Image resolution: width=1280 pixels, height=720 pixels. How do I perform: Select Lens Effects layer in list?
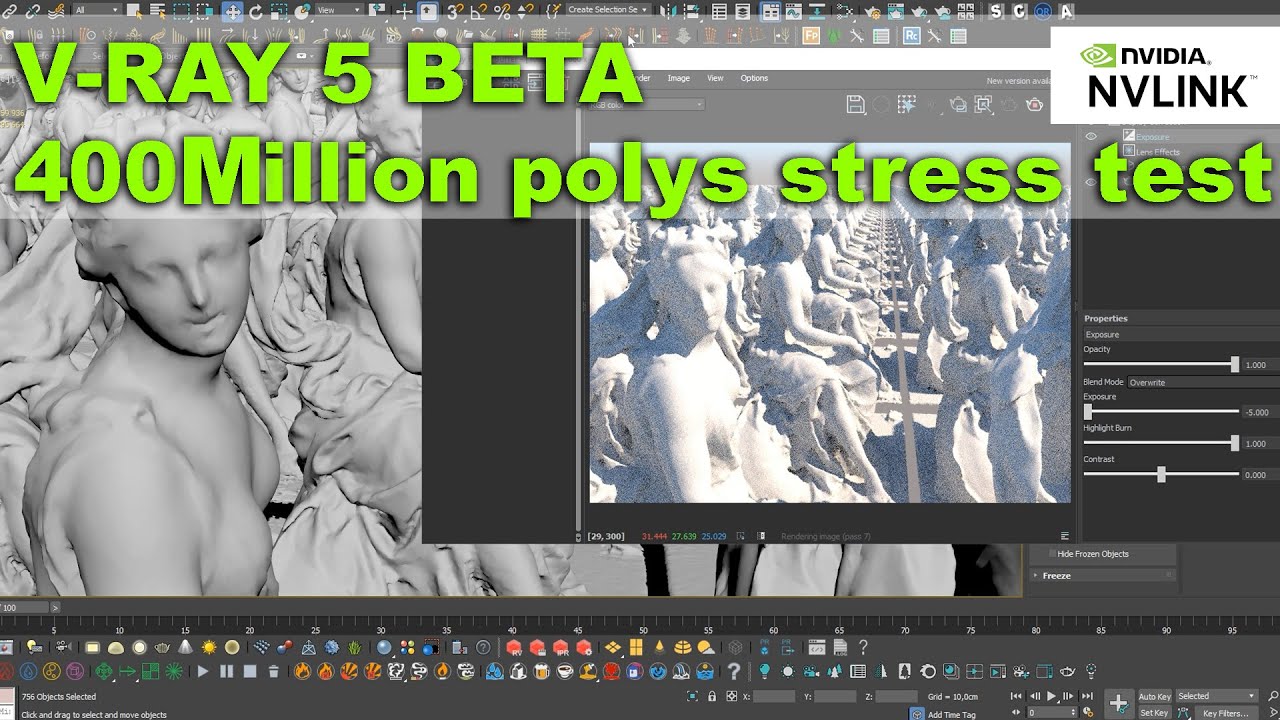tap(1158, 152)
